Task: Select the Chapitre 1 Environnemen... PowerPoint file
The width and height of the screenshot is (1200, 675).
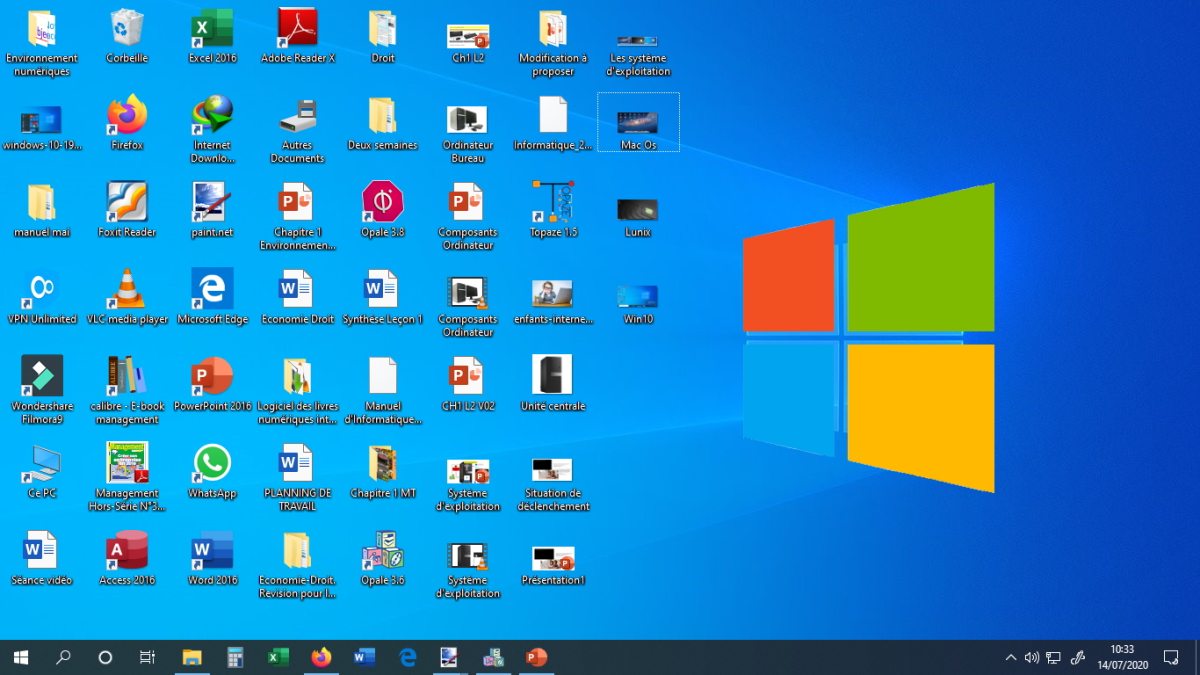Action: point(297,217)
